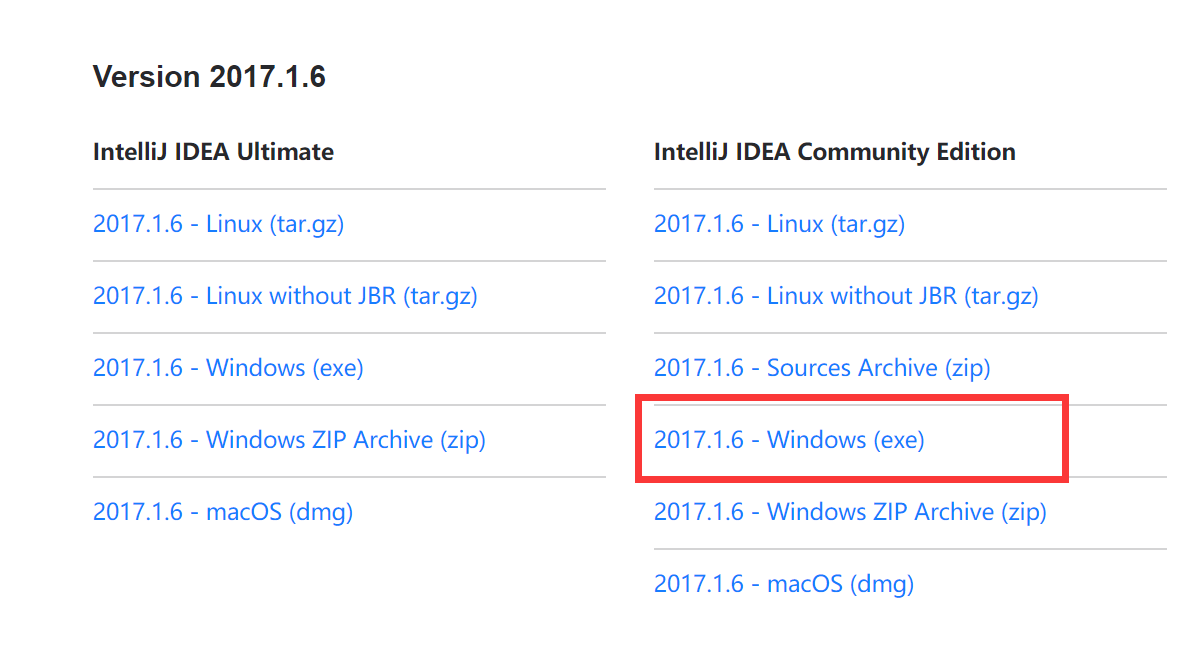The width and height of the screenshot is (1201, 657).
Task: Download Ultimate 2017.1.6 Linux tar.gz
Action: tap(218, 224)
